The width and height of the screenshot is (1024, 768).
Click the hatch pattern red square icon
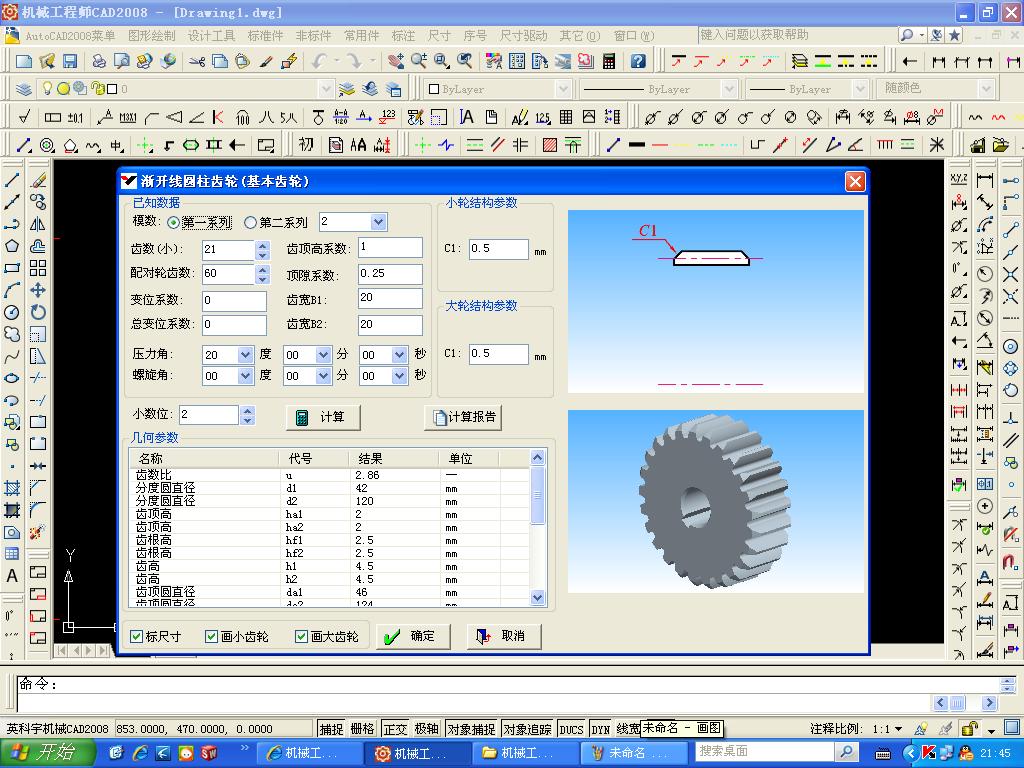tap(550, 145)
